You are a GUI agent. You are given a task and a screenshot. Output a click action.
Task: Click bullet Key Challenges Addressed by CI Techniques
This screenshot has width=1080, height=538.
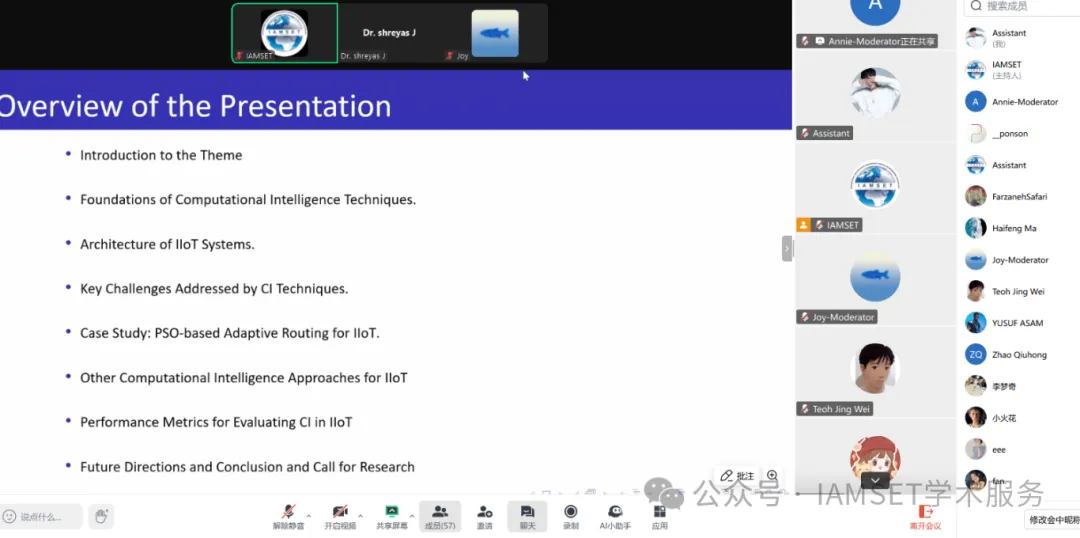[214, 289]
